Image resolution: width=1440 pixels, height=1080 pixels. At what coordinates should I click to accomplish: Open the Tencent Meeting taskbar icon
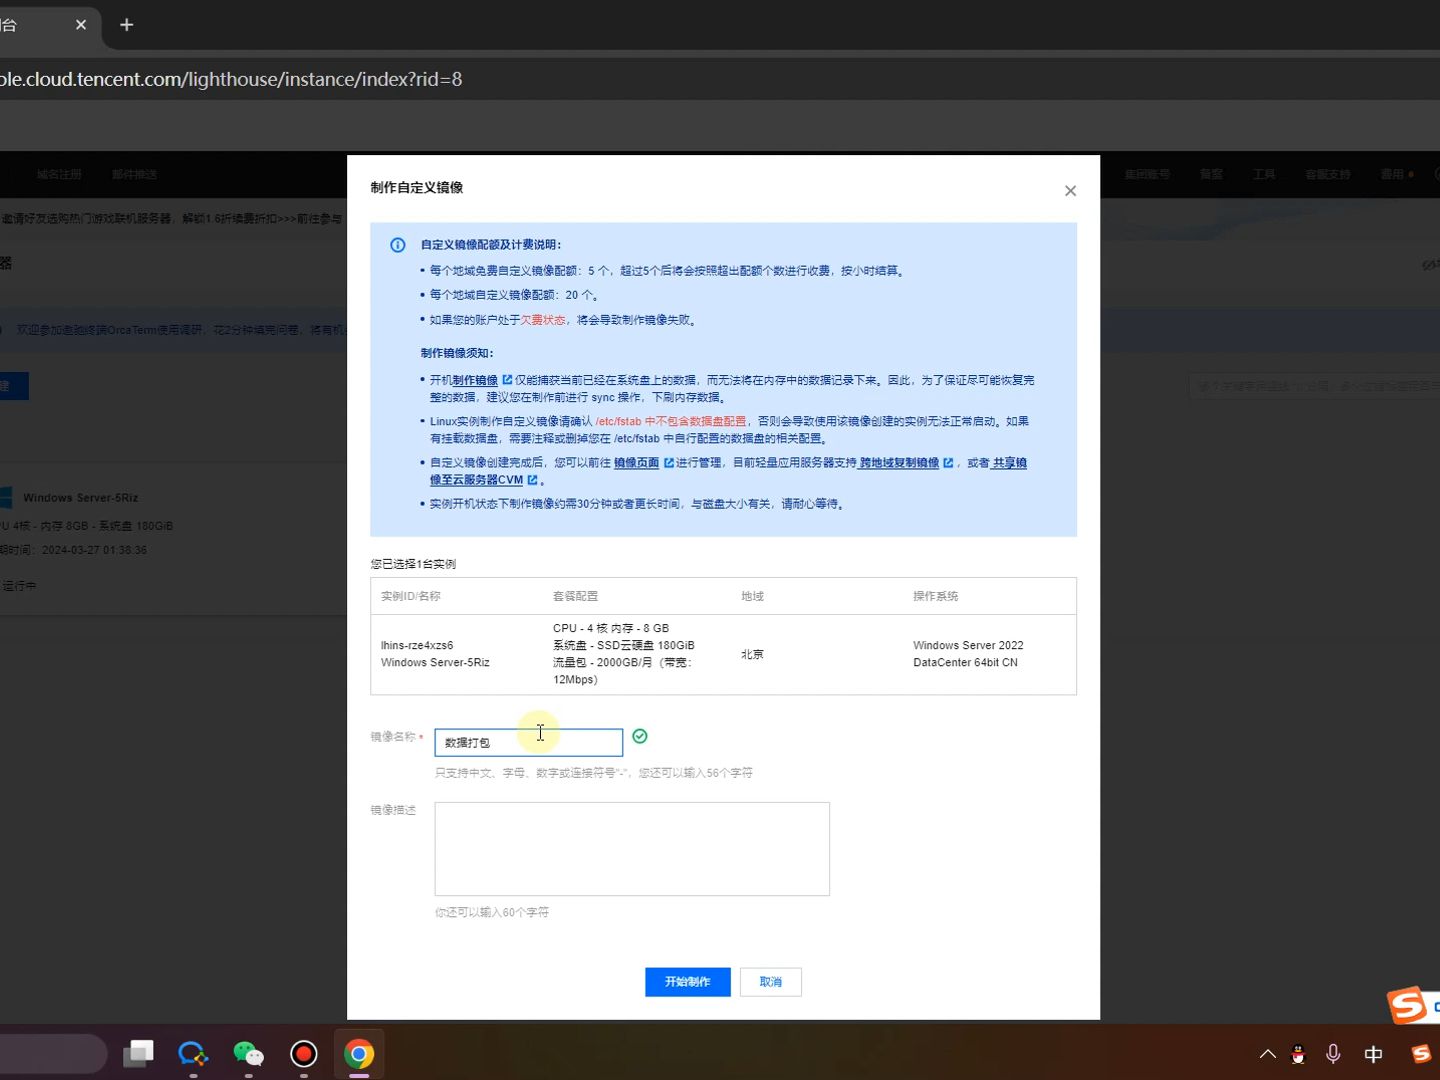point(193,1054)
